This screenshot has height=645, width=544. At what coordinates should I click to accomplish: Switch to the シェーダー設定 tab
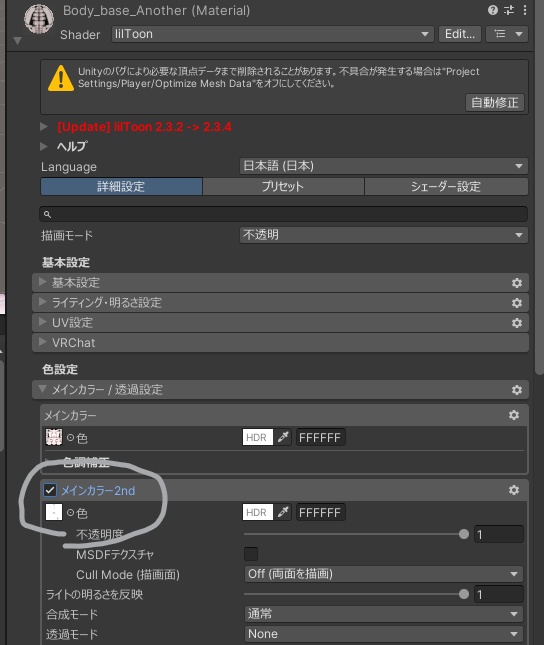tap(446, 186)
